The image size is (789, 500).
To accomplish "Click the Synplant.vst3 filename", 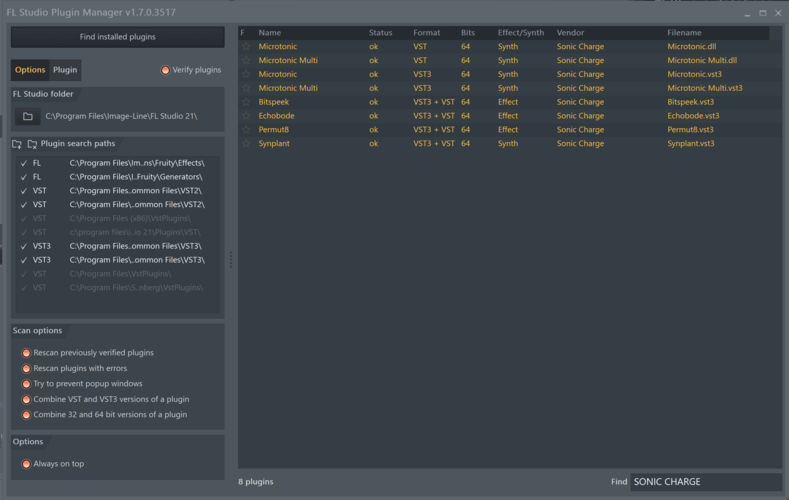I will [x=691, y=143].
